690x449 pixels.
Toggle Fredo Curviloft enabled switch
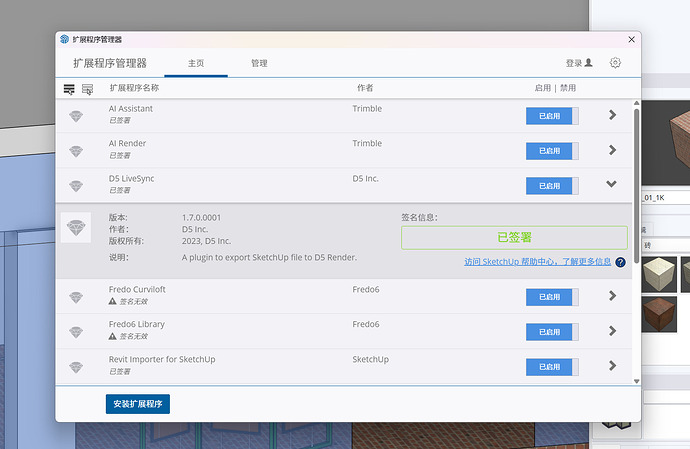pos(552,297)
